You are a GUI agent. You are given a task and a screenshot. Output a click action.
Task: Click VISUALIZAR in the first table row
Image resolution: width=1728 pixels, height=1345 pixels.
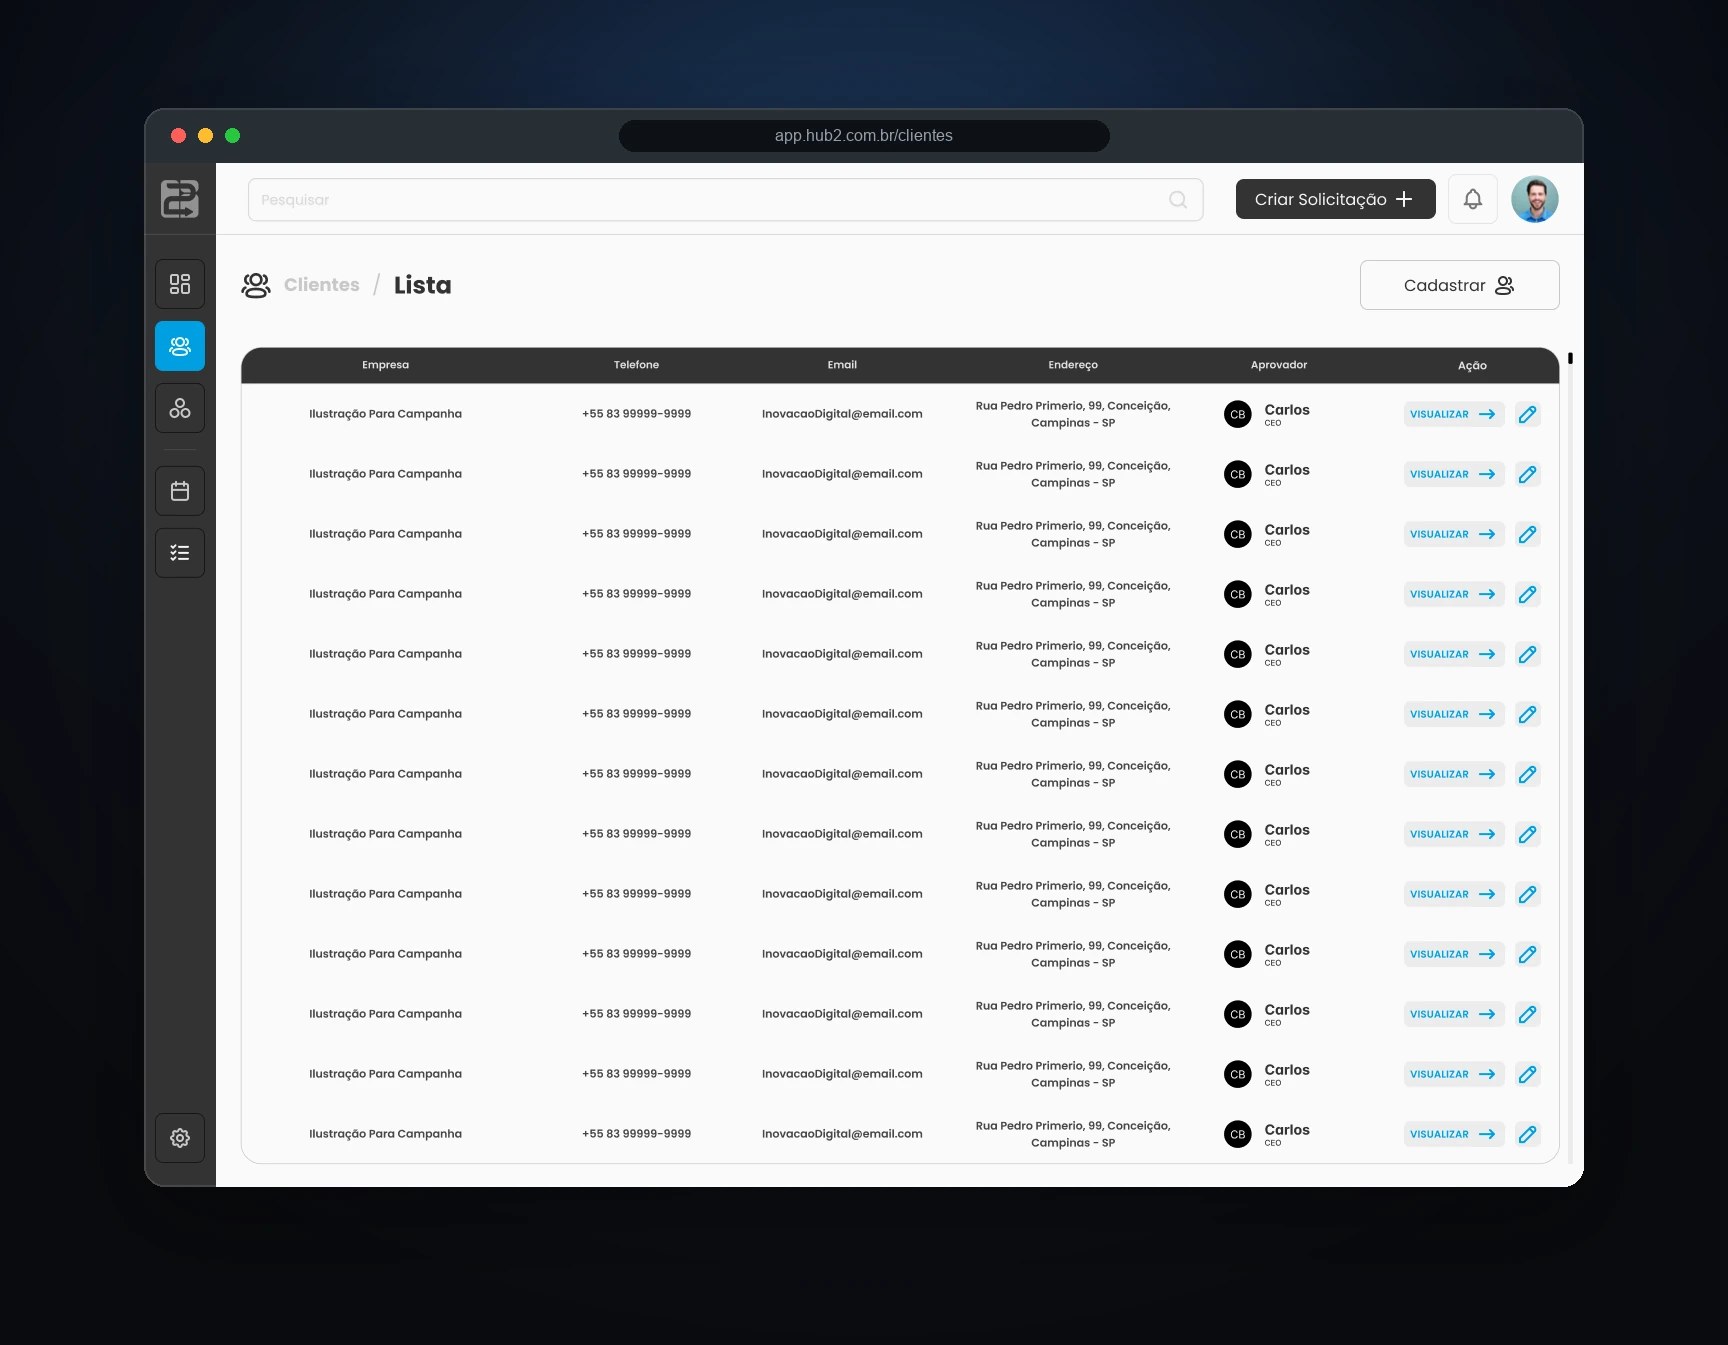1454,414
